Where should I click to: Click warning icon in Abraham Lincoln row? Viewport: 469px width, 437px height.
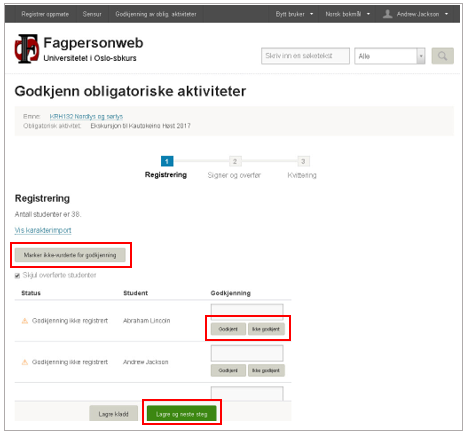[25, 321]
